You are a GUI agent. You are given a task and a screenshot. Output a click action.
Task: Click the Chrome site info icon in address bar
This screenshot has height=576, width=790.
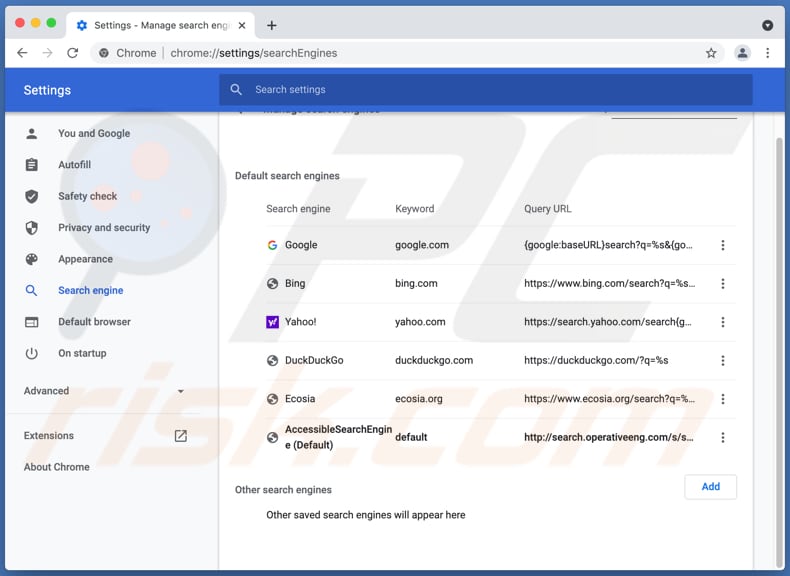pos(104,53)
